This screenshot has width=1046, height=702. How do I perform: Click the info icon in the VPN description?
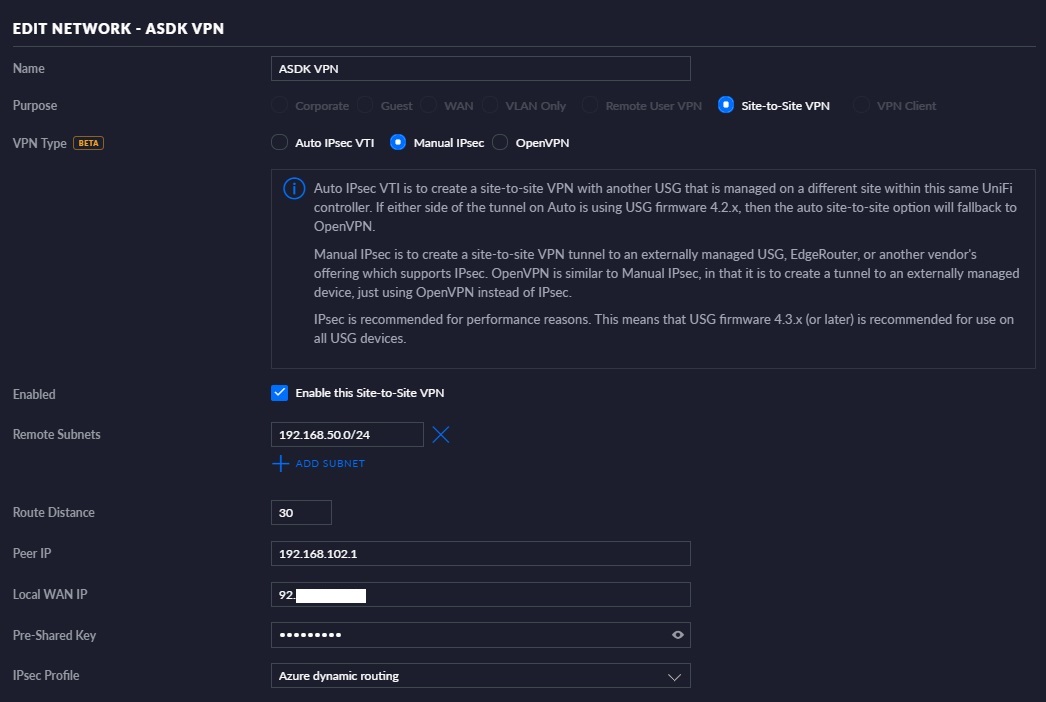(294, 189)
